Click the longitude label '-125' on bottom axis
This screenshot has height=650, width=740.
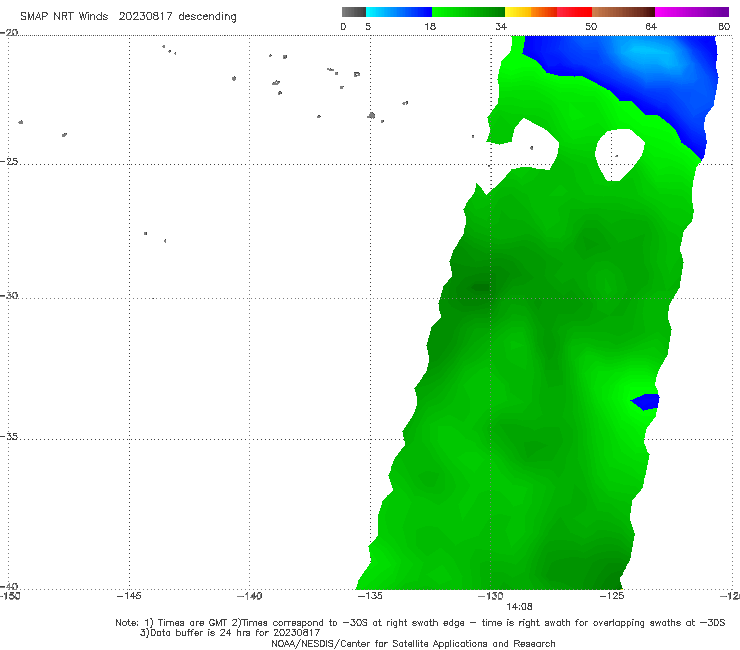[612, 596]
